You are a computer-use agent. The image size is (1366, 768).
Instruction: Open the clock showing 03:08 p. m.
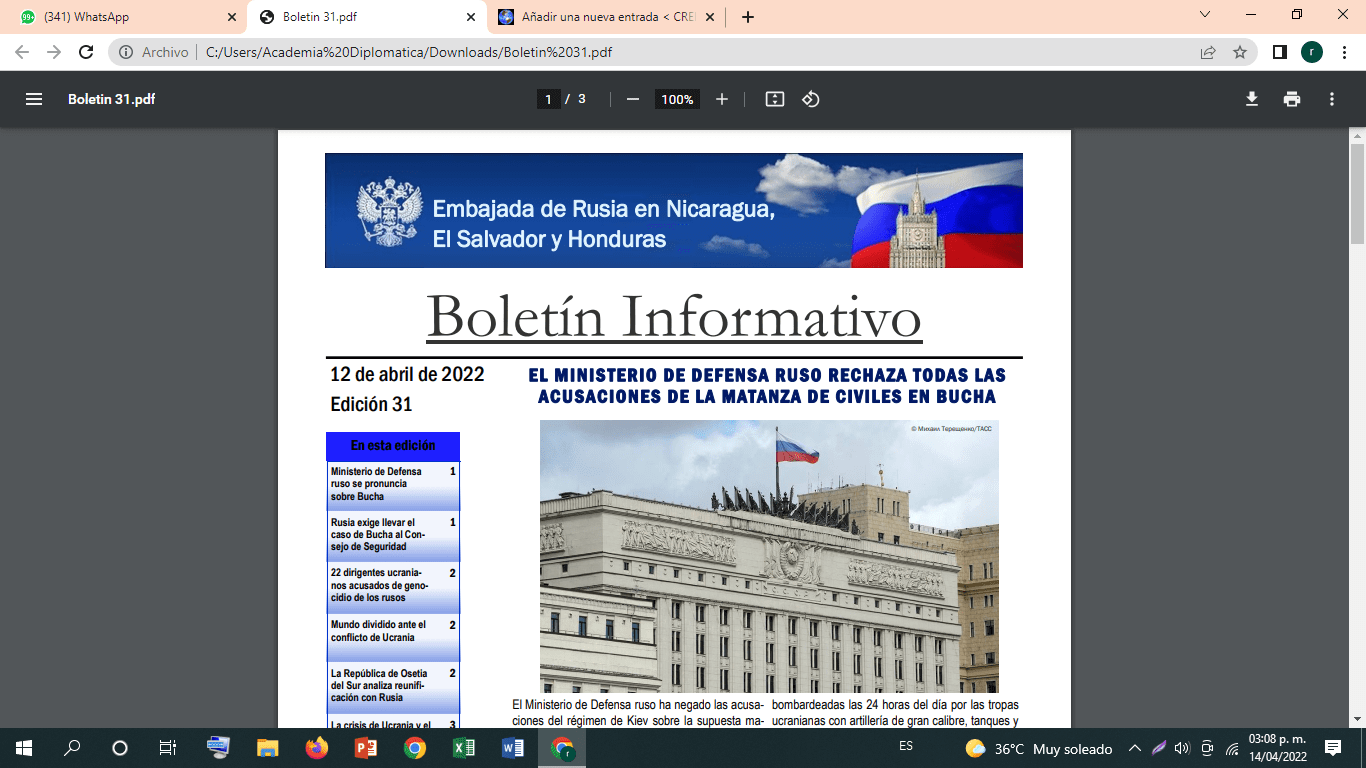pos(1277,748)
